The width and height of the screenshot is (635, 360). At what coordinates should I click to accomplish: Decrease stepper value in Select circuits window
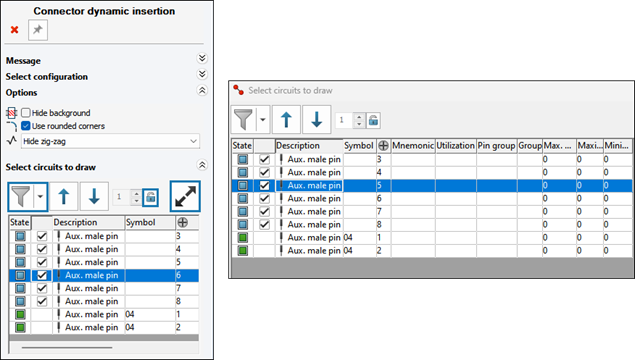coord(359,124)
